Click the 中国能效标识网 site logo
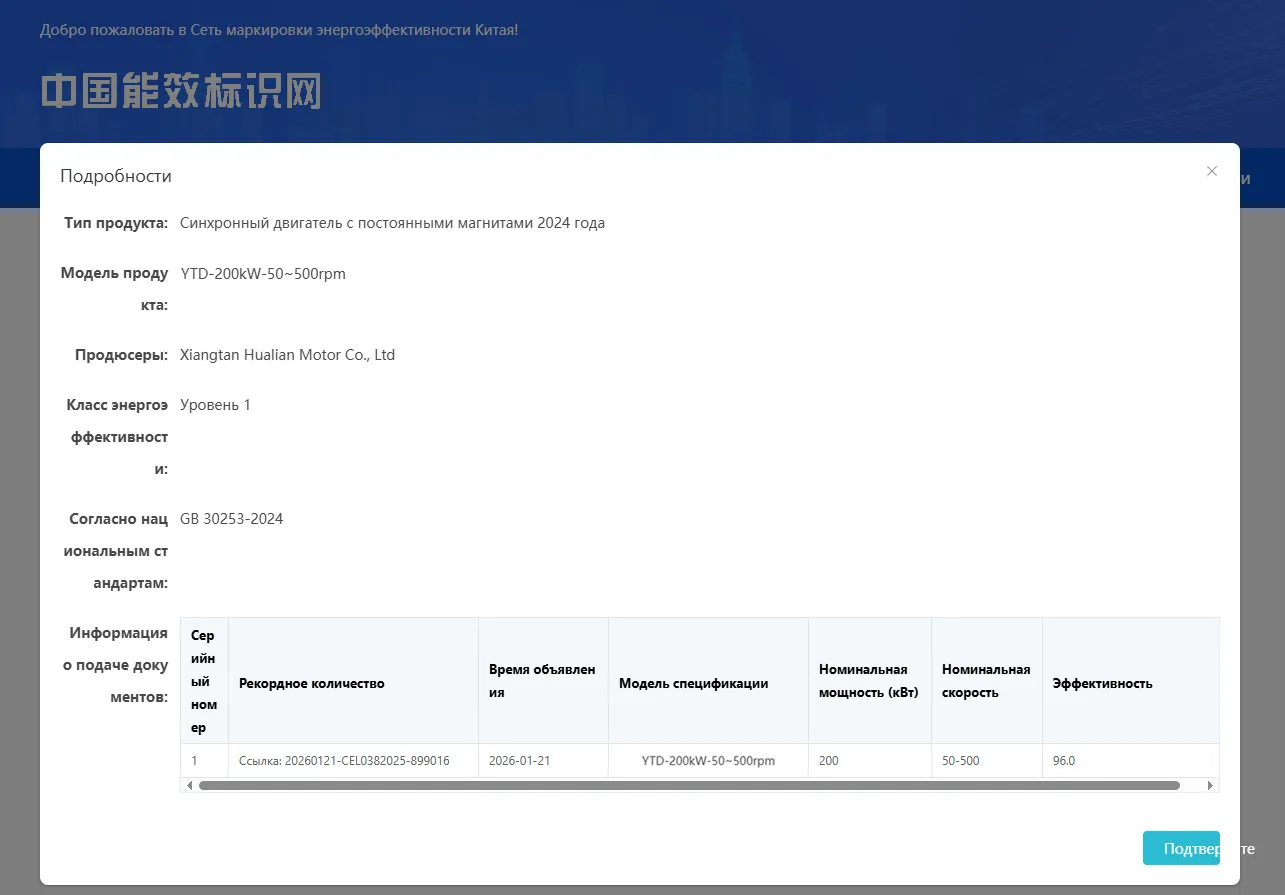 (x=181, y=92)
